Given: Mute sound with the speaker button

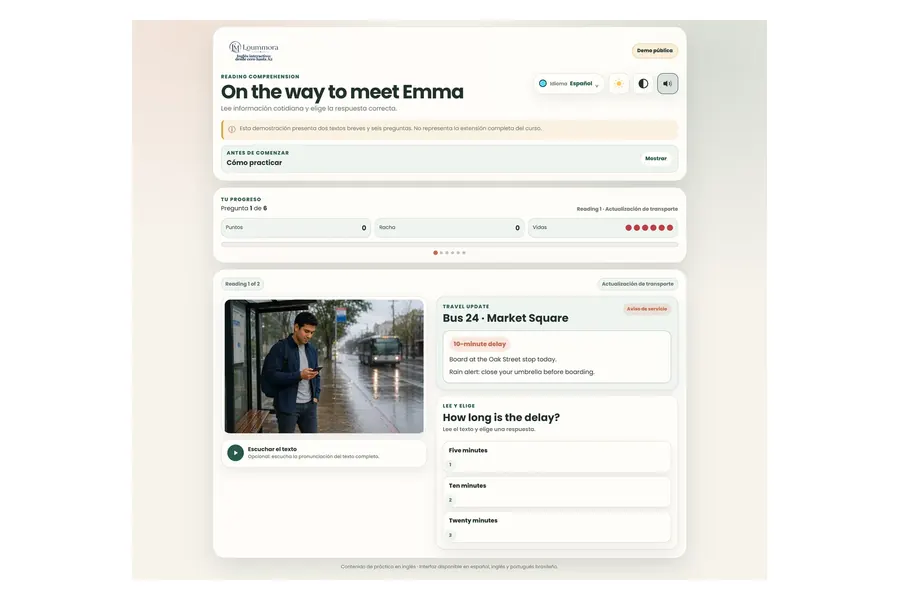Looking at the screenshot, I should click(668, 84).
